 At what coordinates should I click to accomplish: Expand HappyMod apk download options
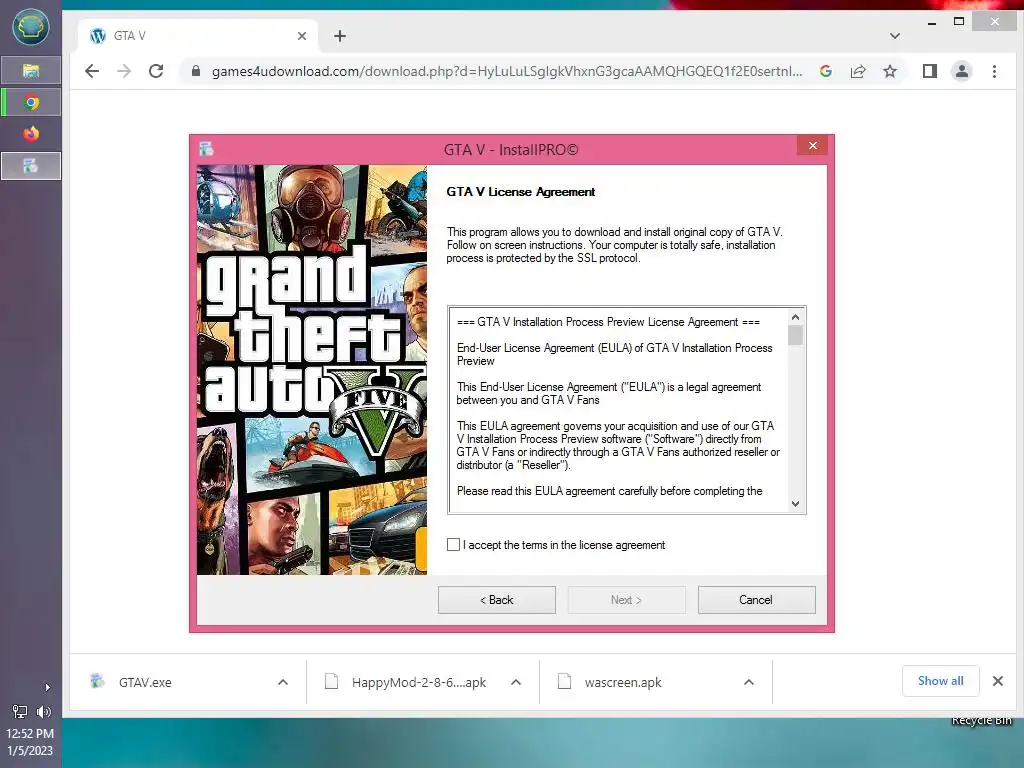pyautogui.click(x=516, y=682)
